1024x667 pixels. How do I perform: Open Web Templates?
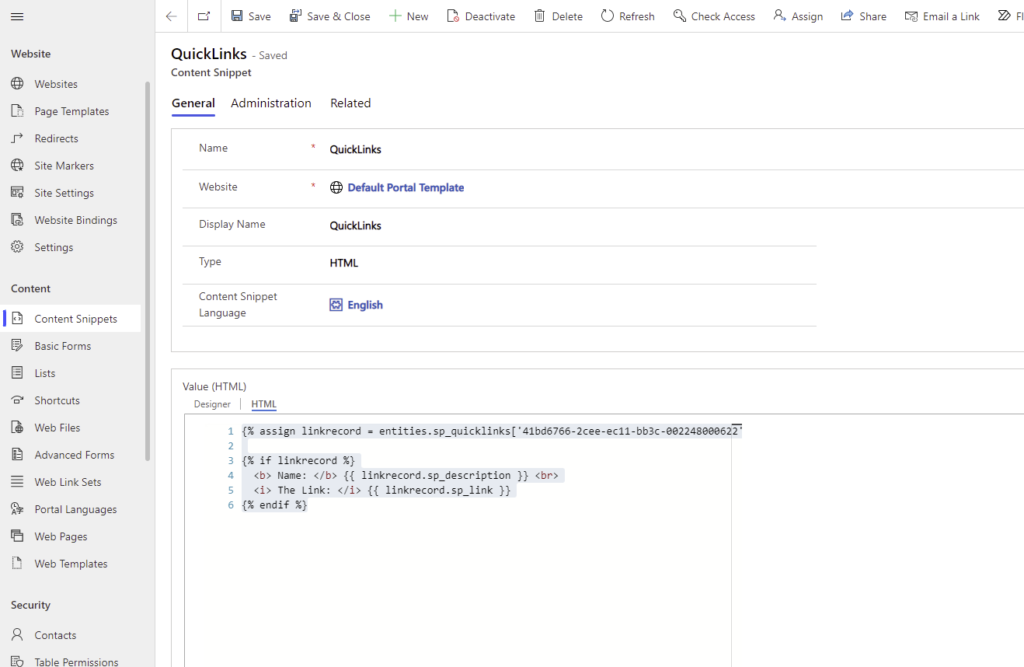[x=71, y=564]
